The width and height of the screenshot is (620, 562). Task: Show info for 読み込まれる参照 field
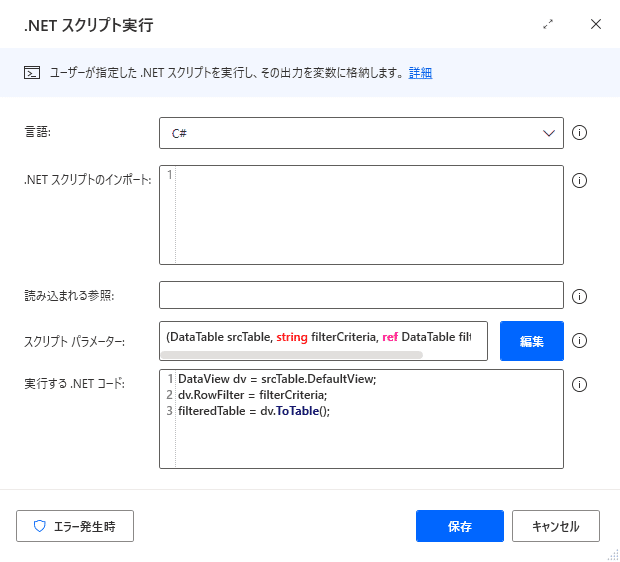[x=579, y=296]
